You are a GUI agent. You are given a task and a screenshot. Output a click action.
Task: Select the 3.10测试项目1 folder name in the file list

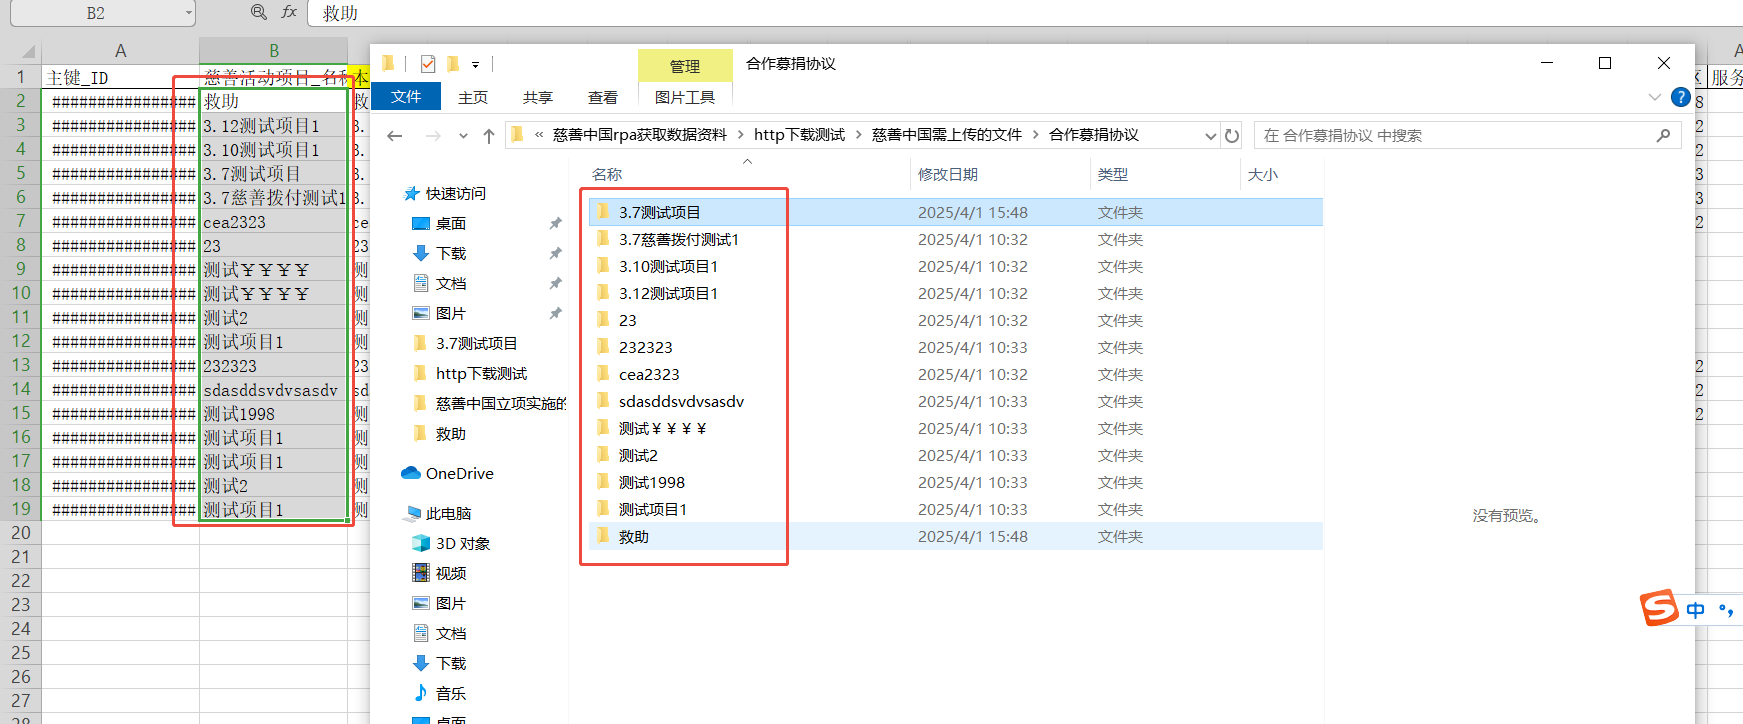click(668, 266)
